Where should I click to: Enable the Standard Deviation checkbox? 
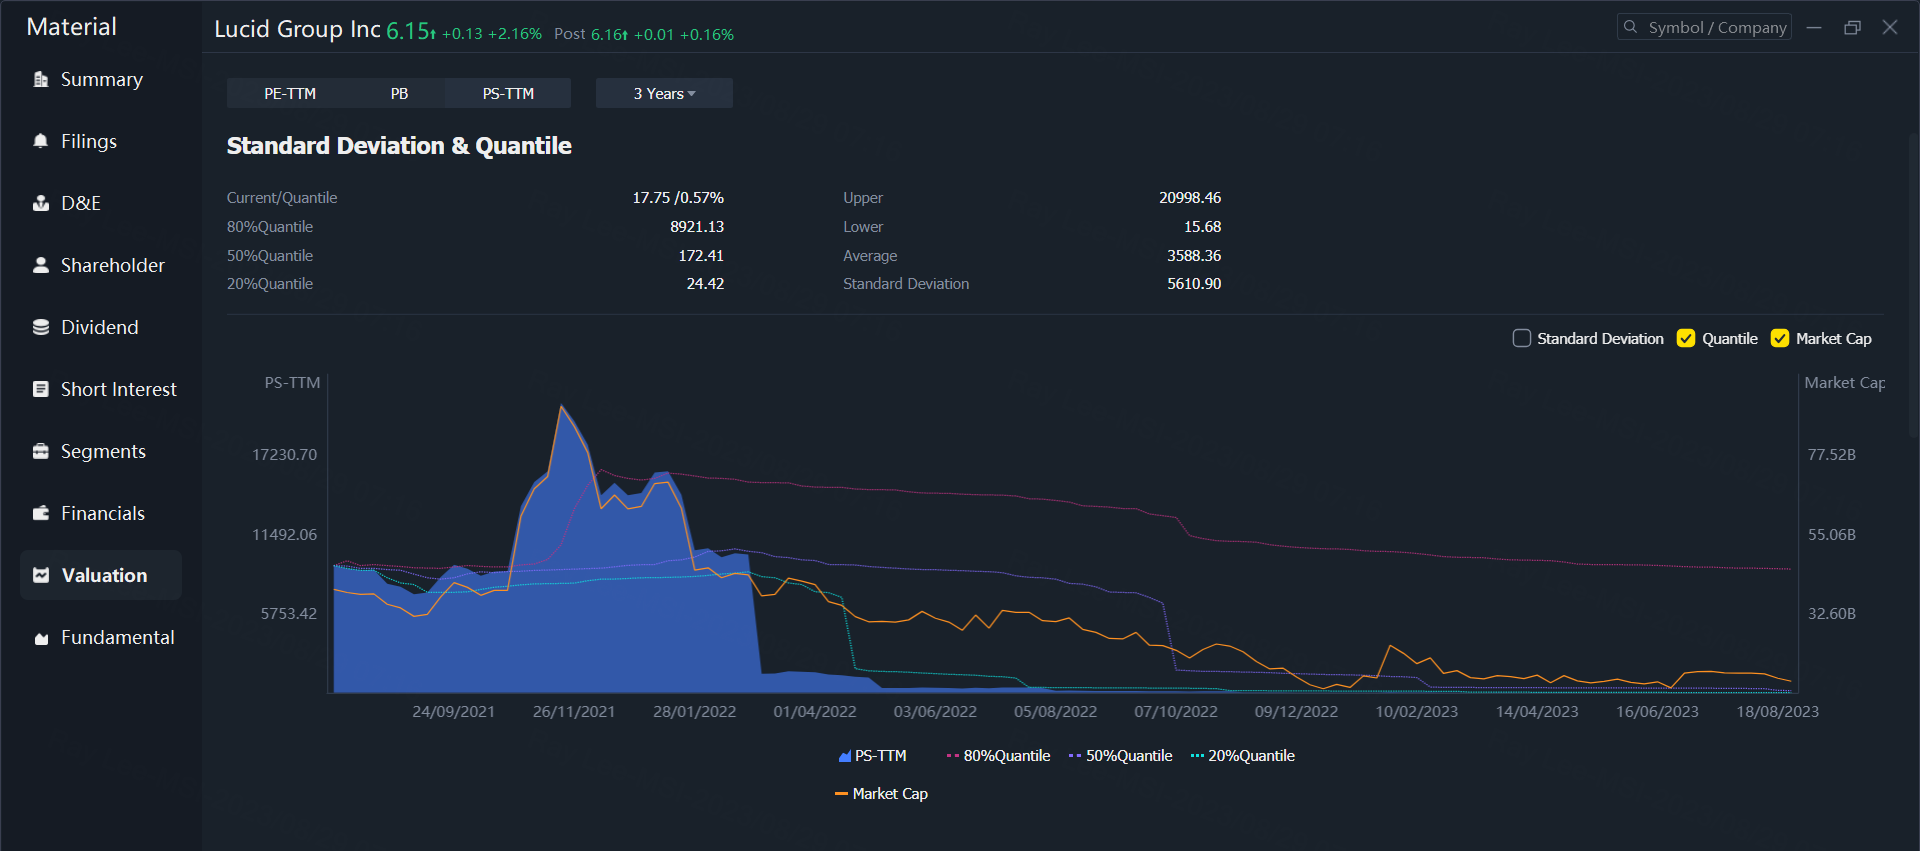pos(1522,338)
